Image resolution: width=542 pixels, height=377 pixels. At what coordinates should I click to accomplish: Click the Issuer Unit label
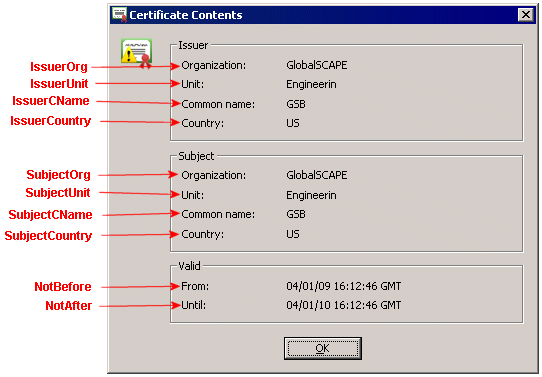click(193, 84)
